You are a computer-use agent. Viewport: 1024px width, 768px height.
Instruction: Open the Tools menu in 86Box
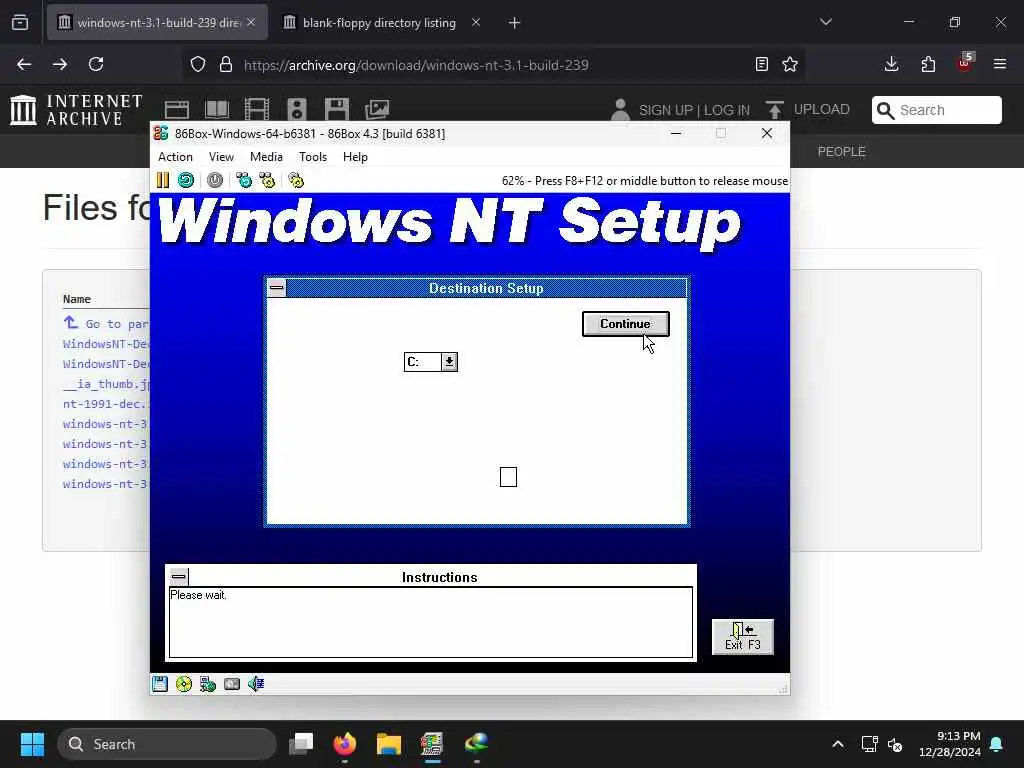(313, 157)
